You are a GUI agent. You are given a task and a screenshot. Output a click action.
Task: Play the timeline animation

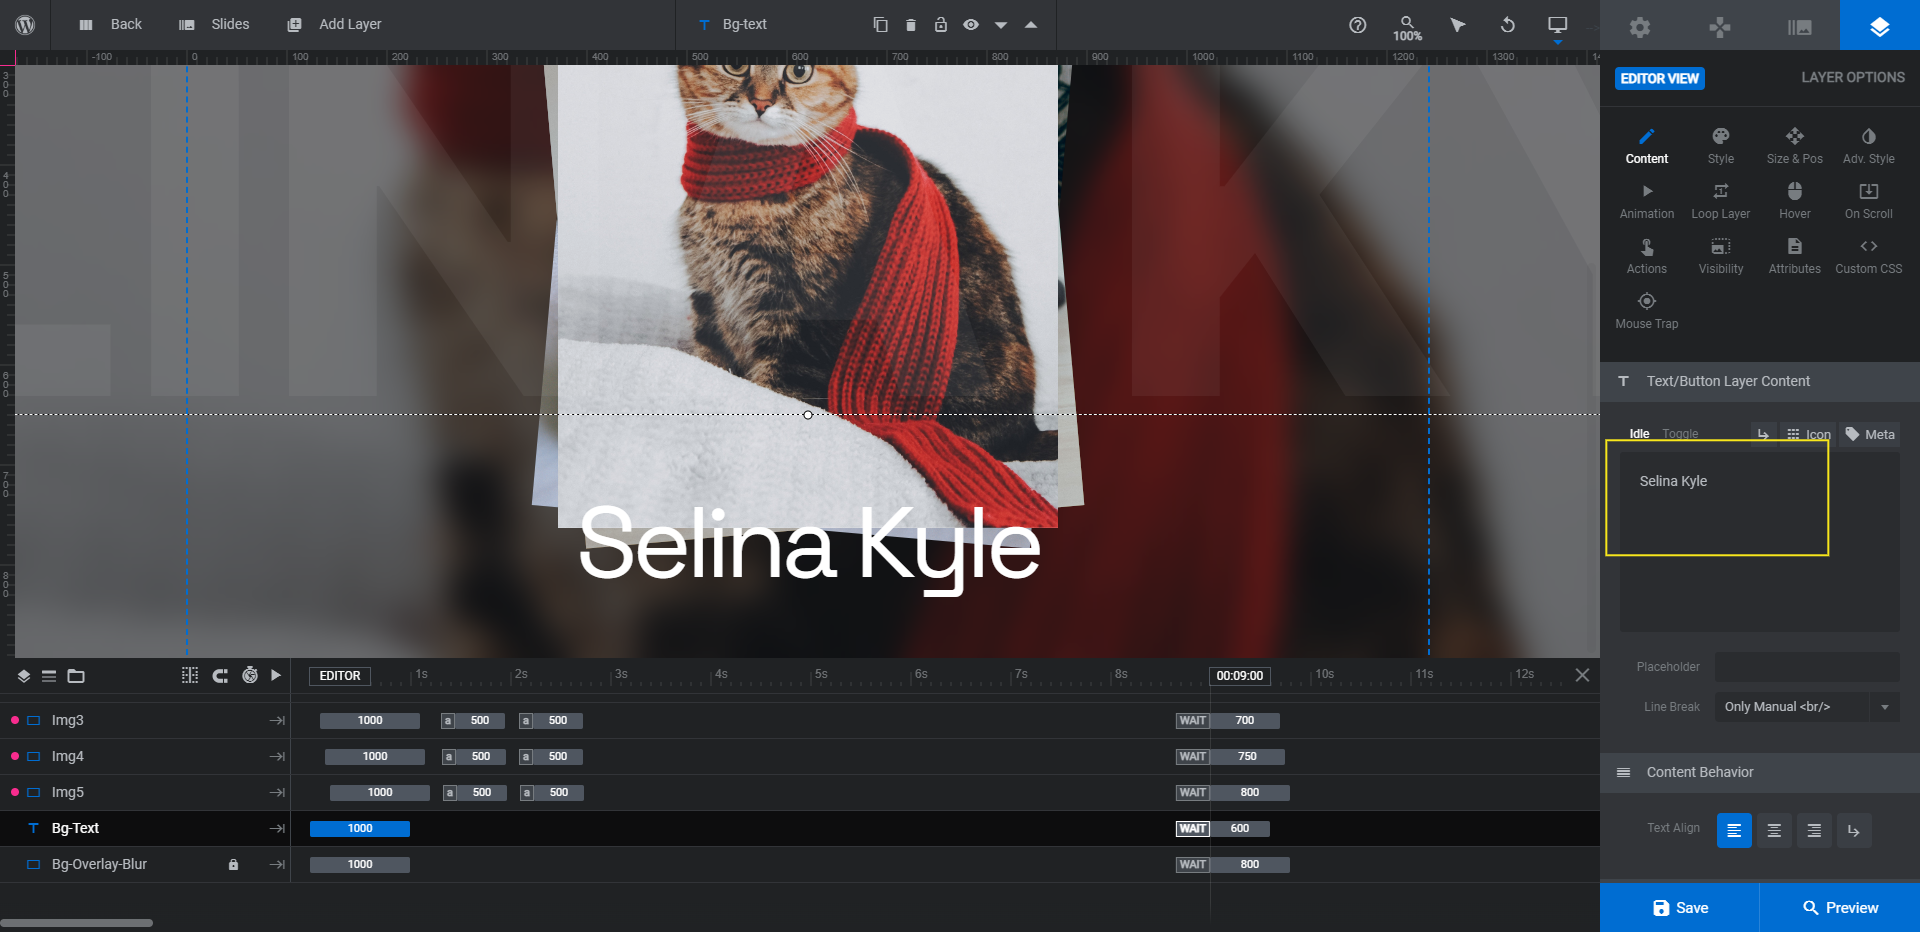tap(276, 675)
